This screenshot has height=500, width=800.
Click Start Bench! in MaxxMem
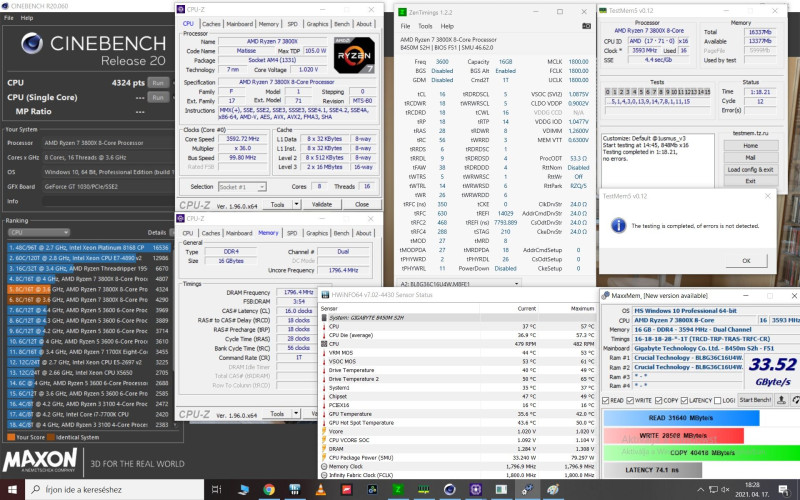pyautogui.click(x=755, y=400)
